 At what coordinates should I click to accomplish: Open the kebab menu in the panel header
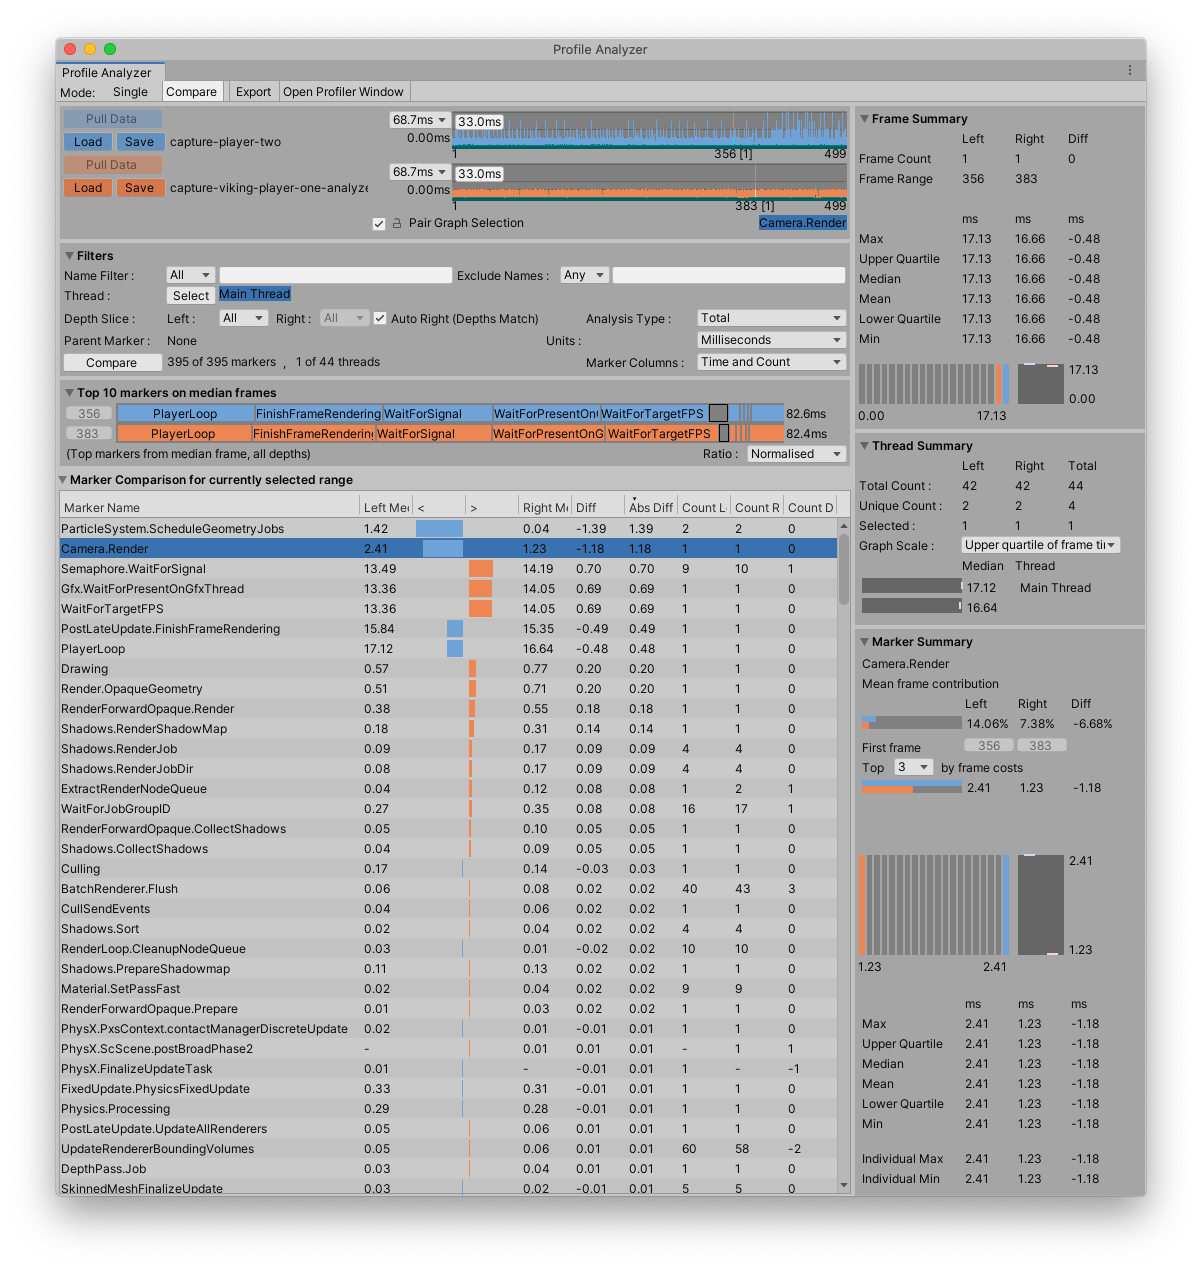(1130, 70)
